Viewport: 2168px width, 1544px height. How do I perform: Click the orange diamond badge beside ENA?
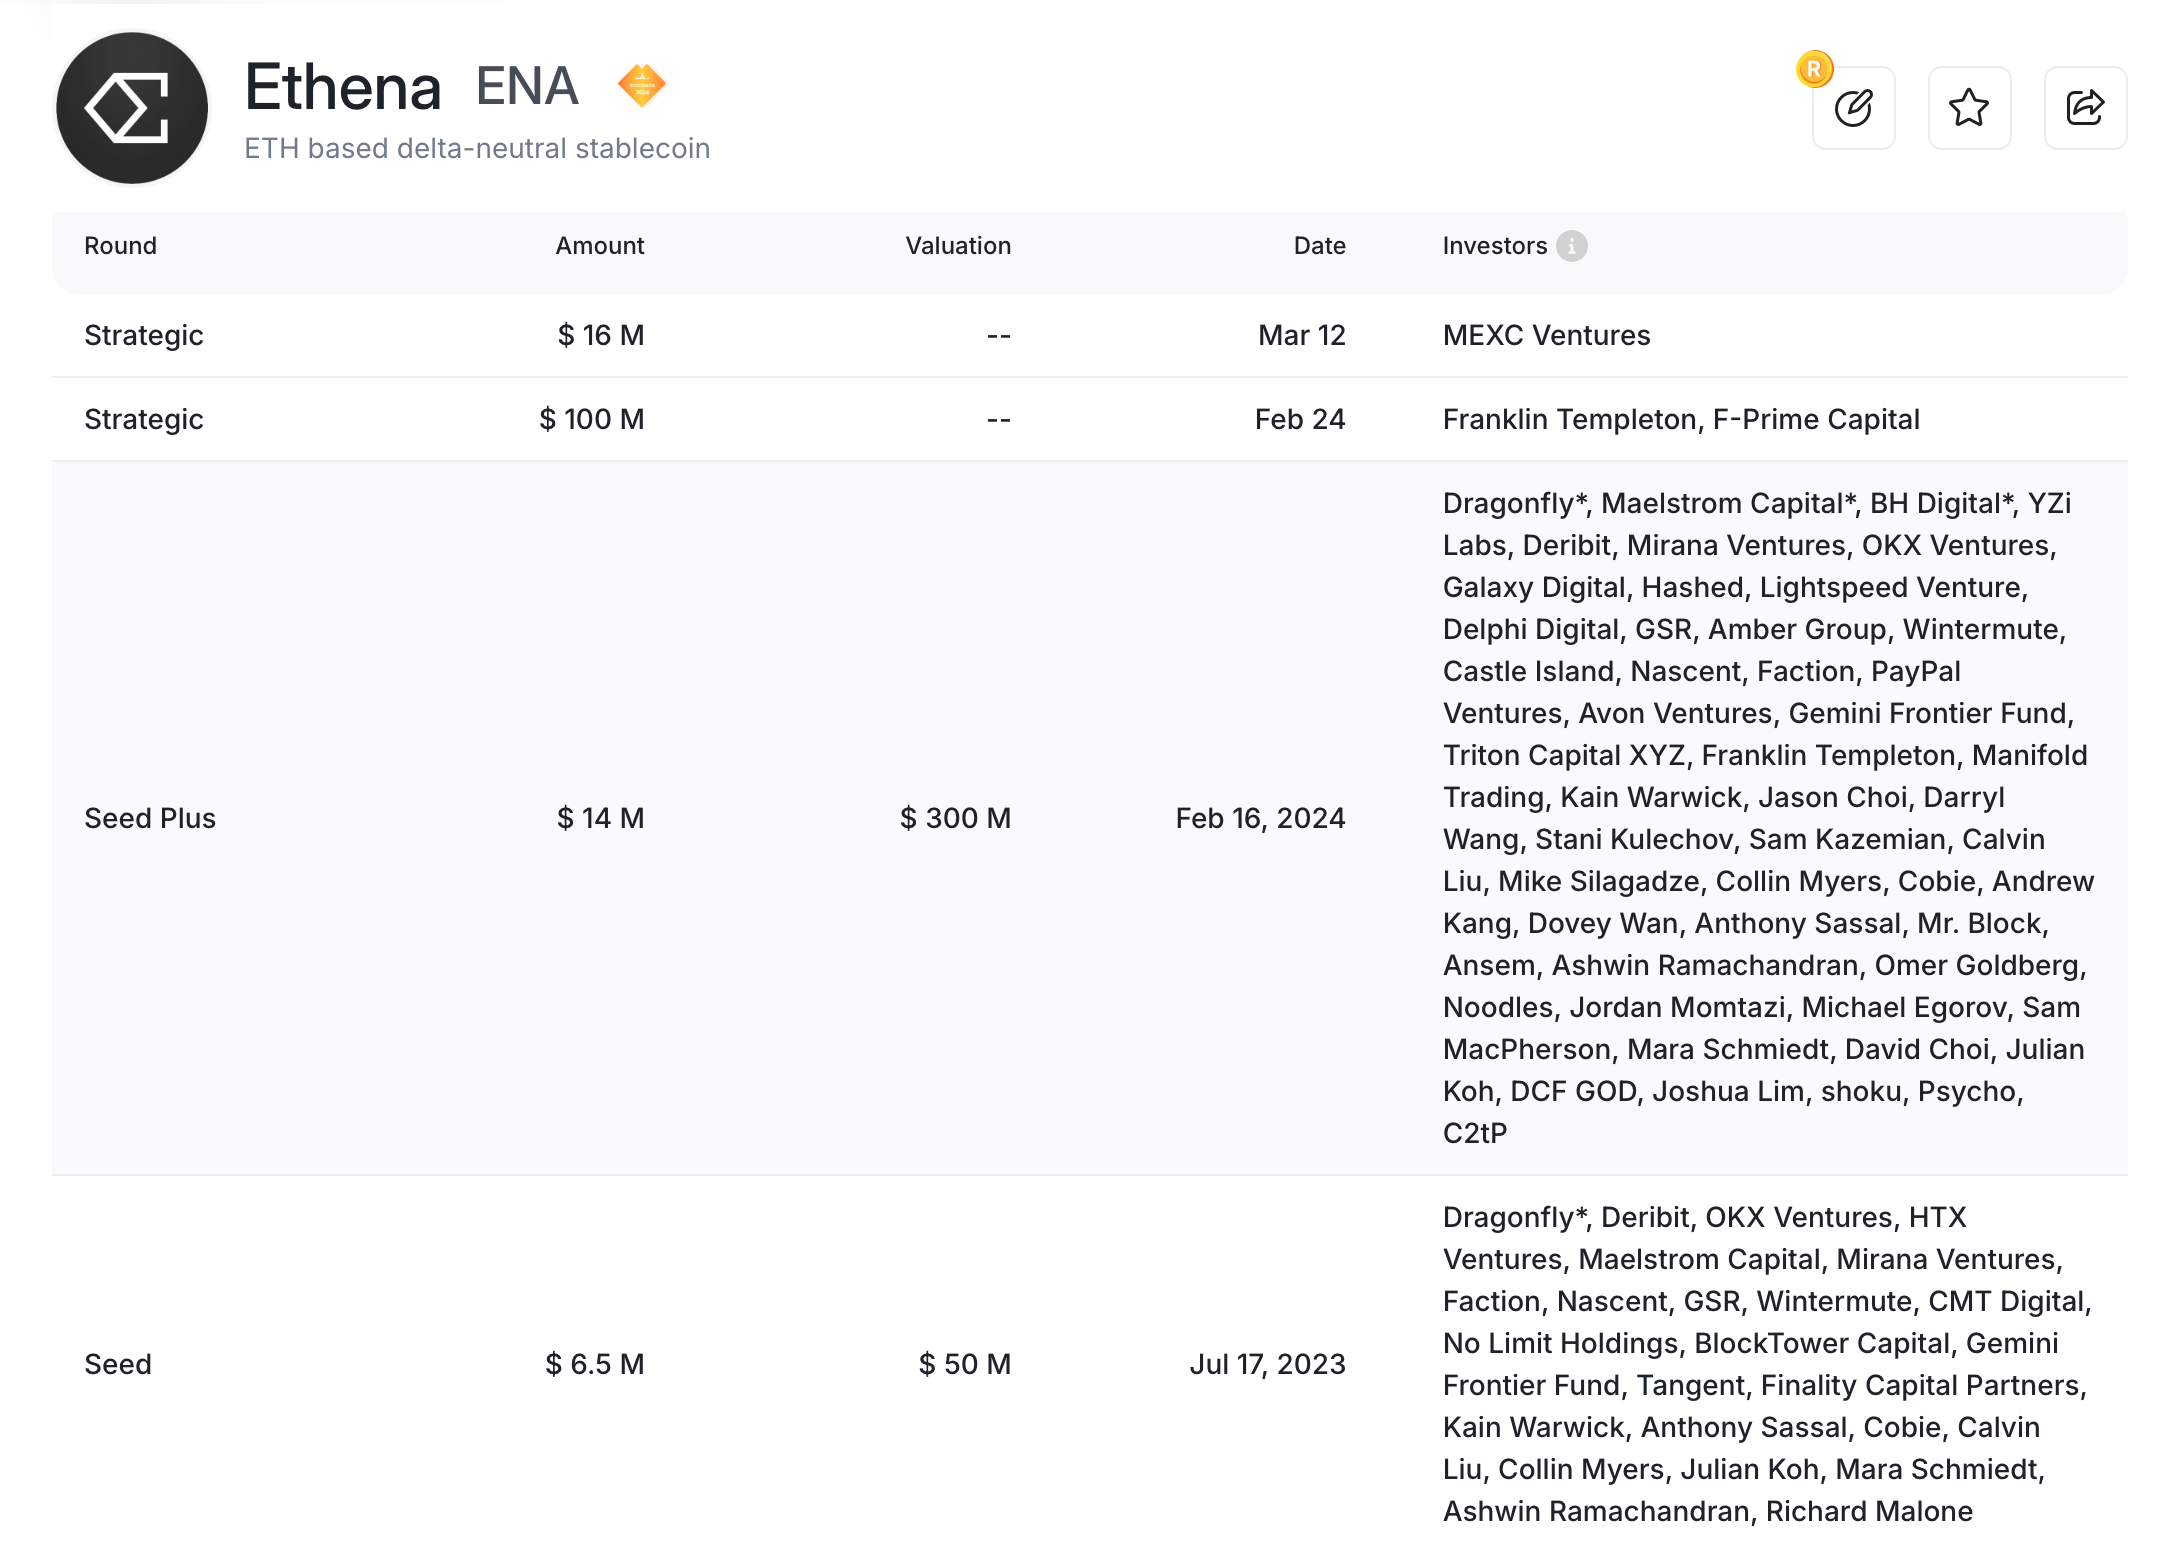coord(641,86)
